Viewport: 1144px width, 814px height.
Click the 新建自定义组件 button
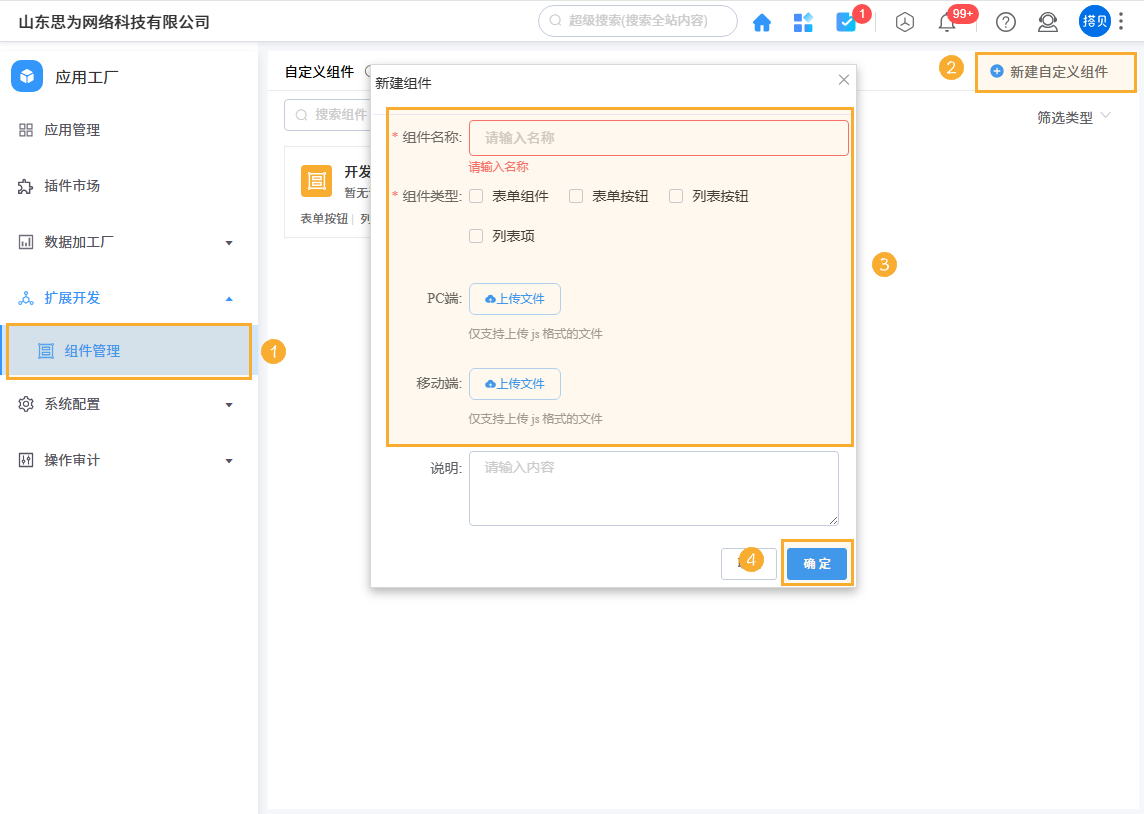tap(1054, 71)
